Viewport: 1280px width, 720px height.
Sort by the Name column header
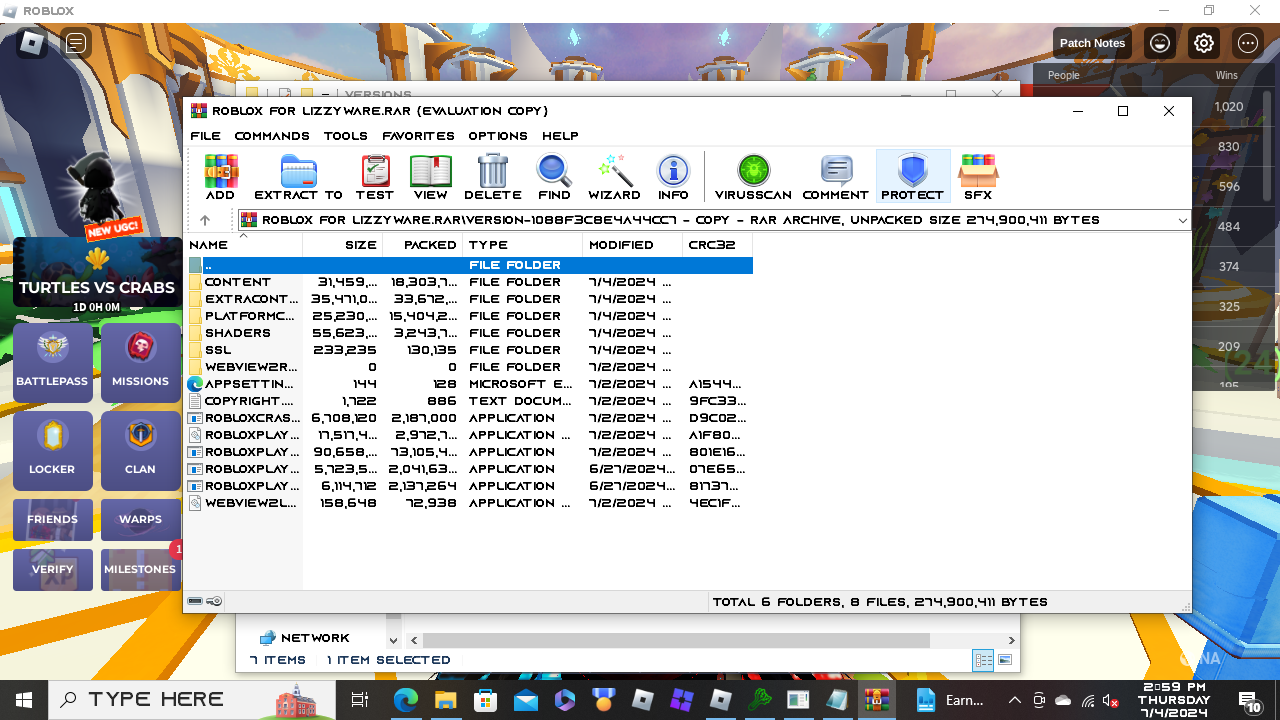click(x=244, y=245)
